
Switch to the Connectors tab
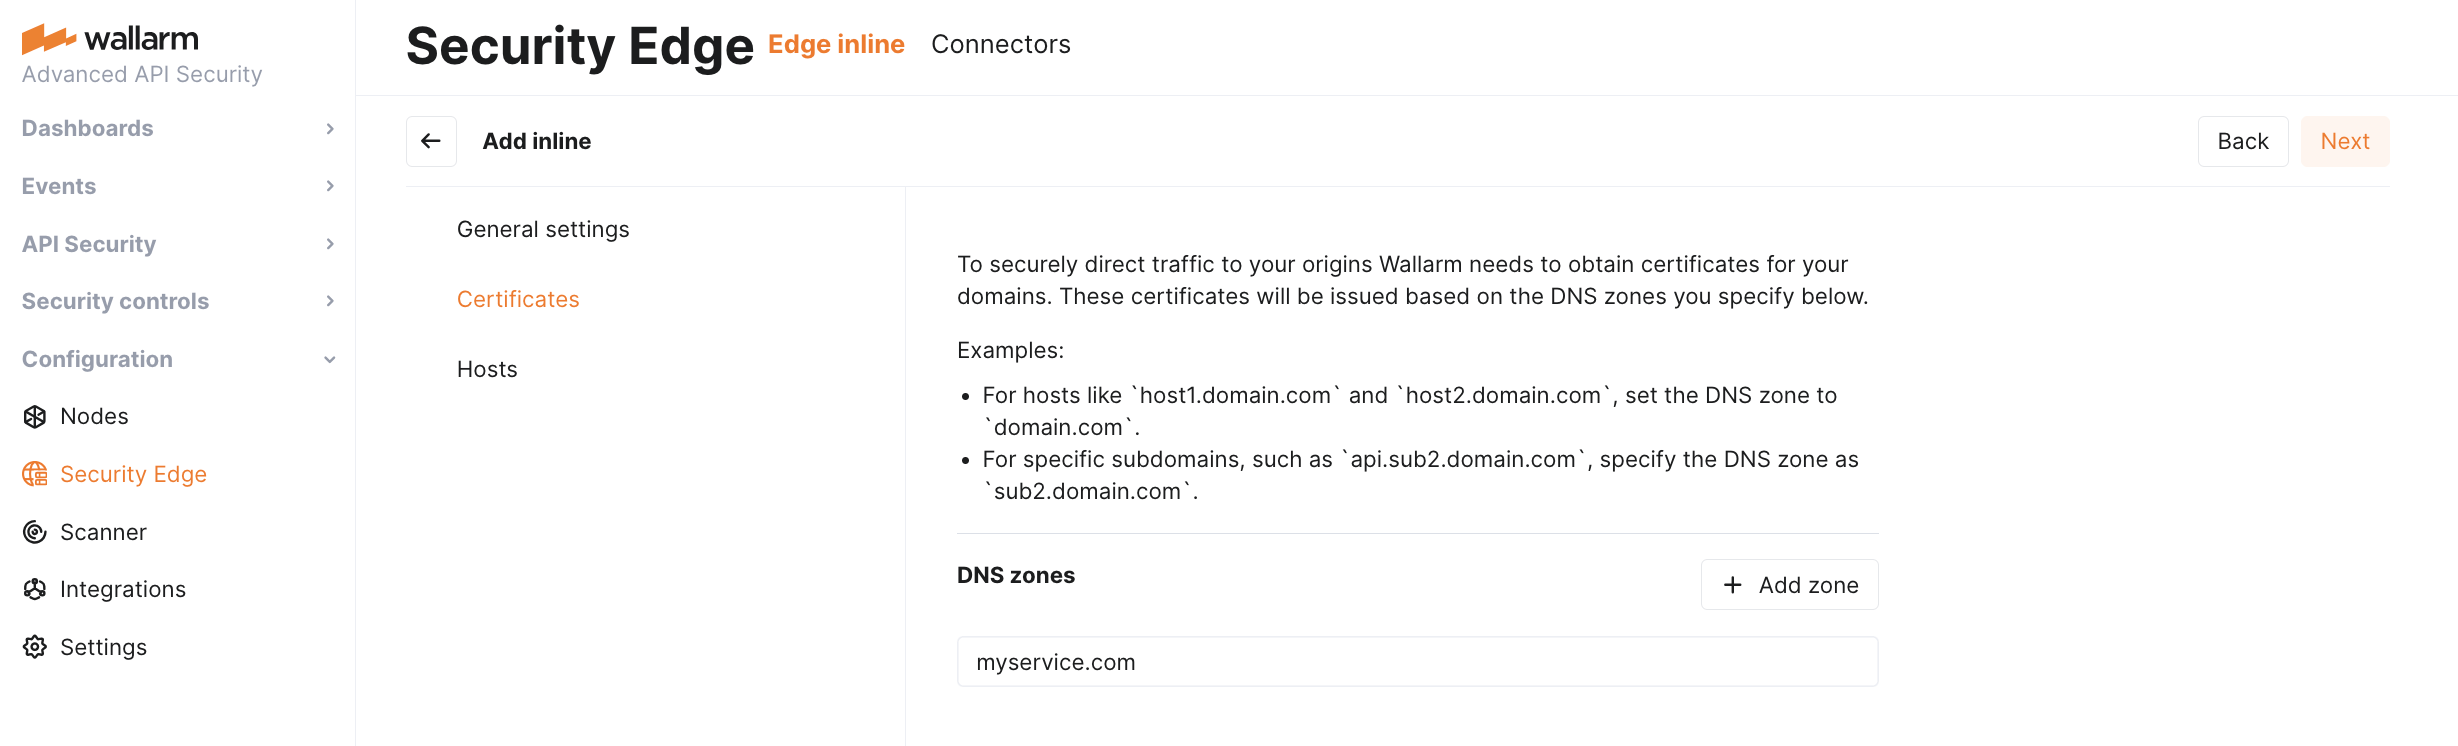[x=1000, y=44]
